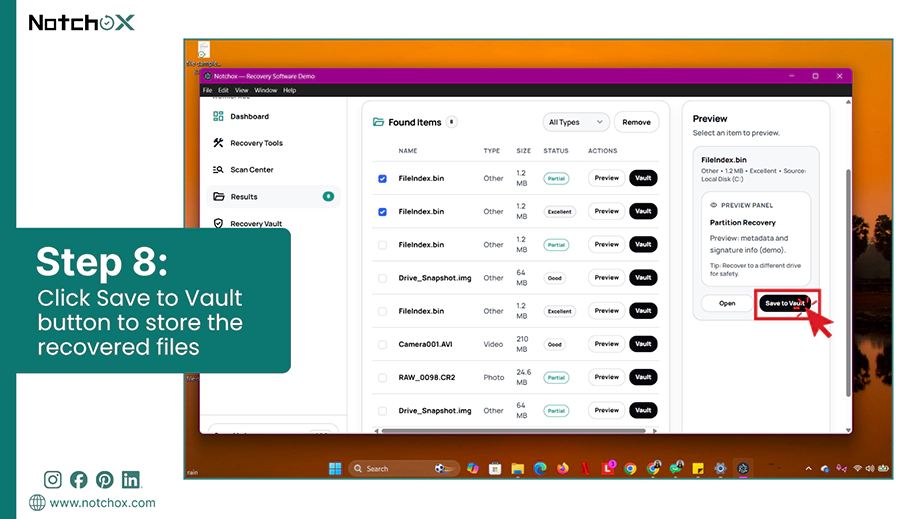The image size is (922, 519).
Task: Click the 'RAW_0098.CR2' file name
Action: (427, 377)
